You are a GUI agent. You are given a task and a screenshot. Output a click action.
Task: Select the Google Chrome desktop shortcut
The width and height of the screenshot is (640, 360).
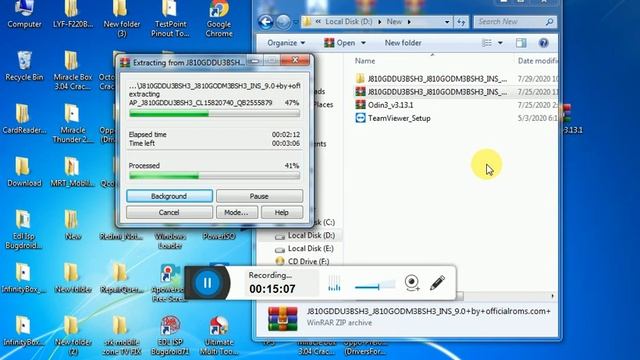219,19
